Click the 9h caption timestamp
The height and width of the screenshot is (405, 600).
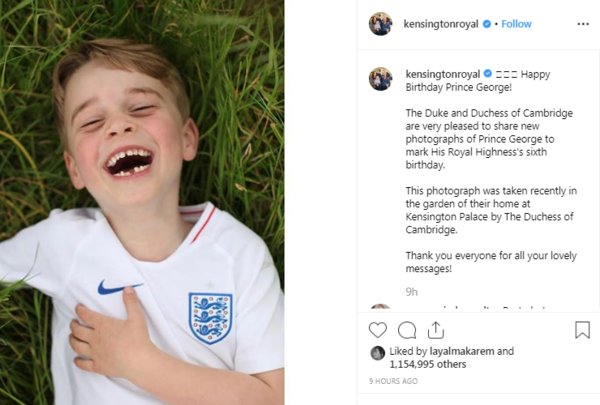coord(411,291)
